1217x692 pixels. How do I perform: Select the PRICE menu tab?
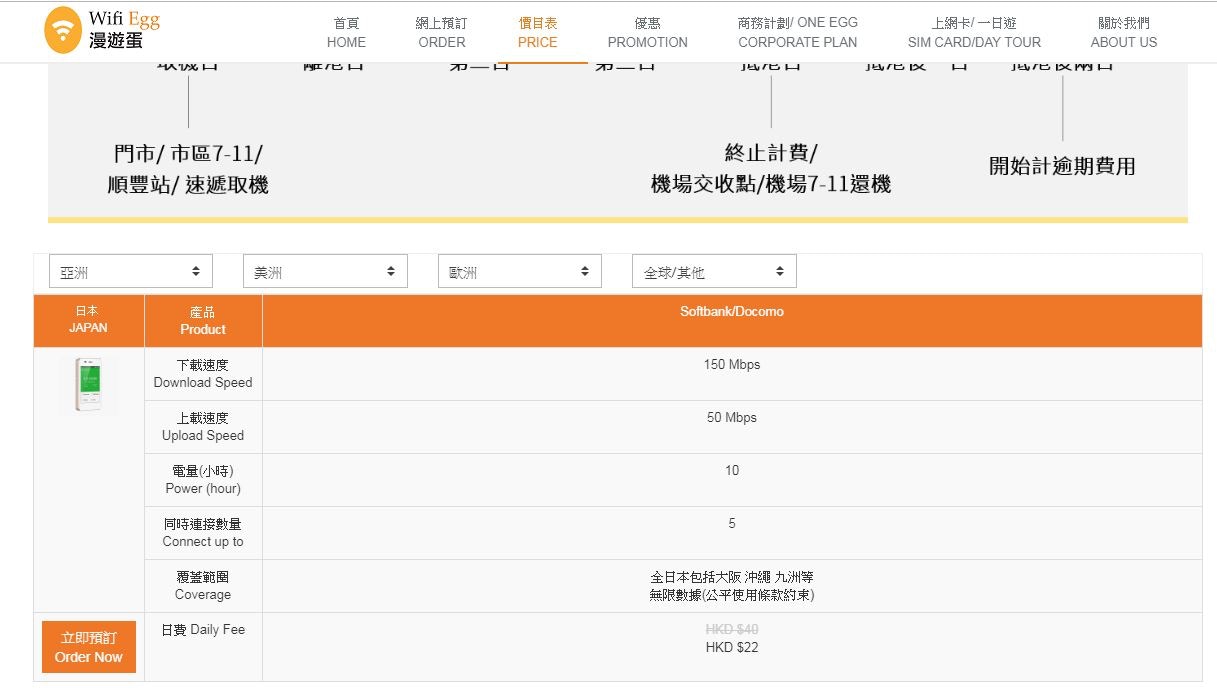(538, 32)
